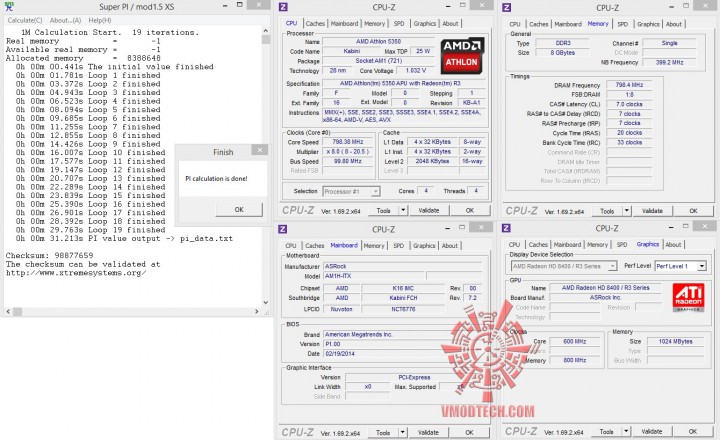The height and width of the screenshot is (440, 720).
Task: Switch to Mainboard tab in CPU window
Action: click(x=344, y=23)
